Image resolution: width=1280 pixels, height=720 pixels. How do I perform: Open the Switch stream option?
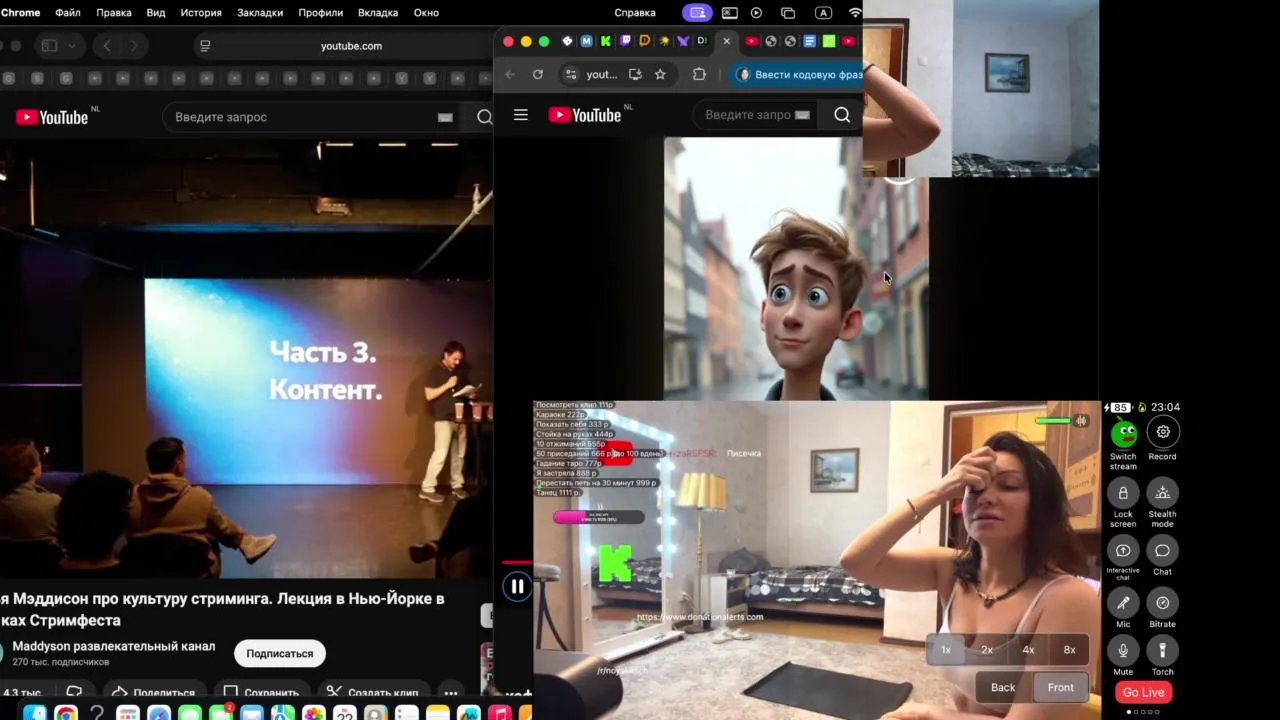click(x=1123, y=434)
